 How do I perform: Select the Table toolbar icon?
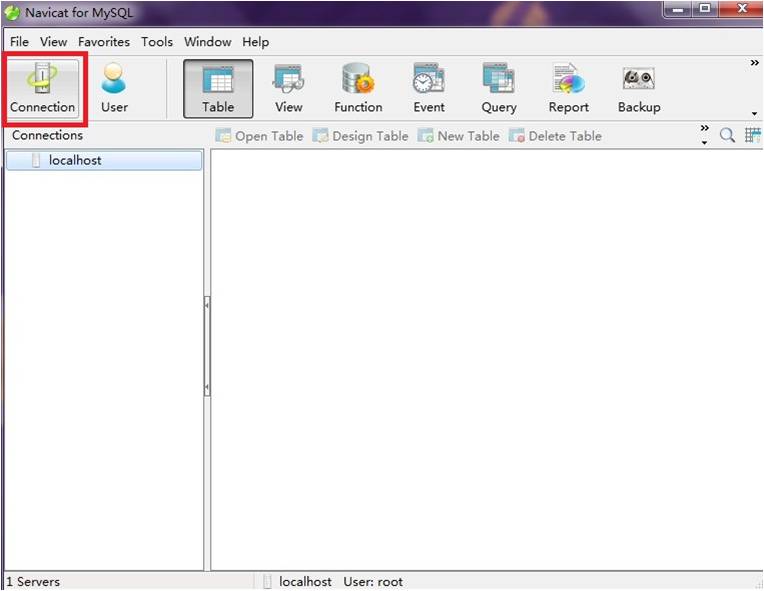[218, 88]
